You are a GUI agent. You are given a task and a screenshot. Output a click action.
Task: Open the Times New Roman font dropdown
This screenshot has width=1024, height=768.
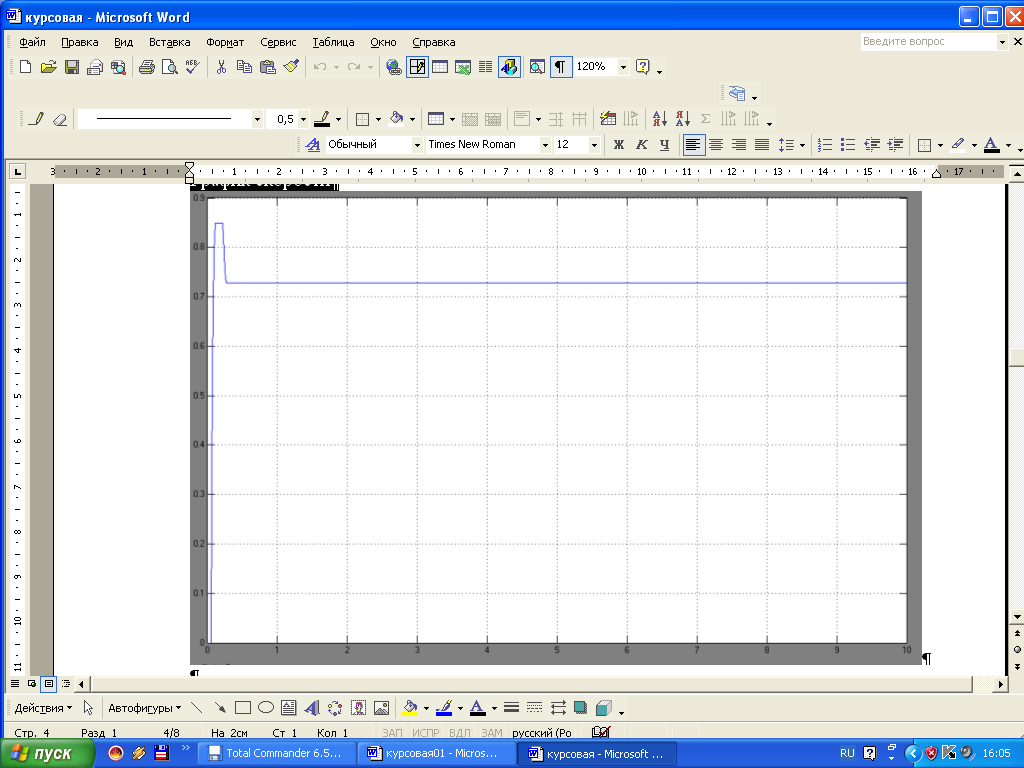click(x=545, y=145)
